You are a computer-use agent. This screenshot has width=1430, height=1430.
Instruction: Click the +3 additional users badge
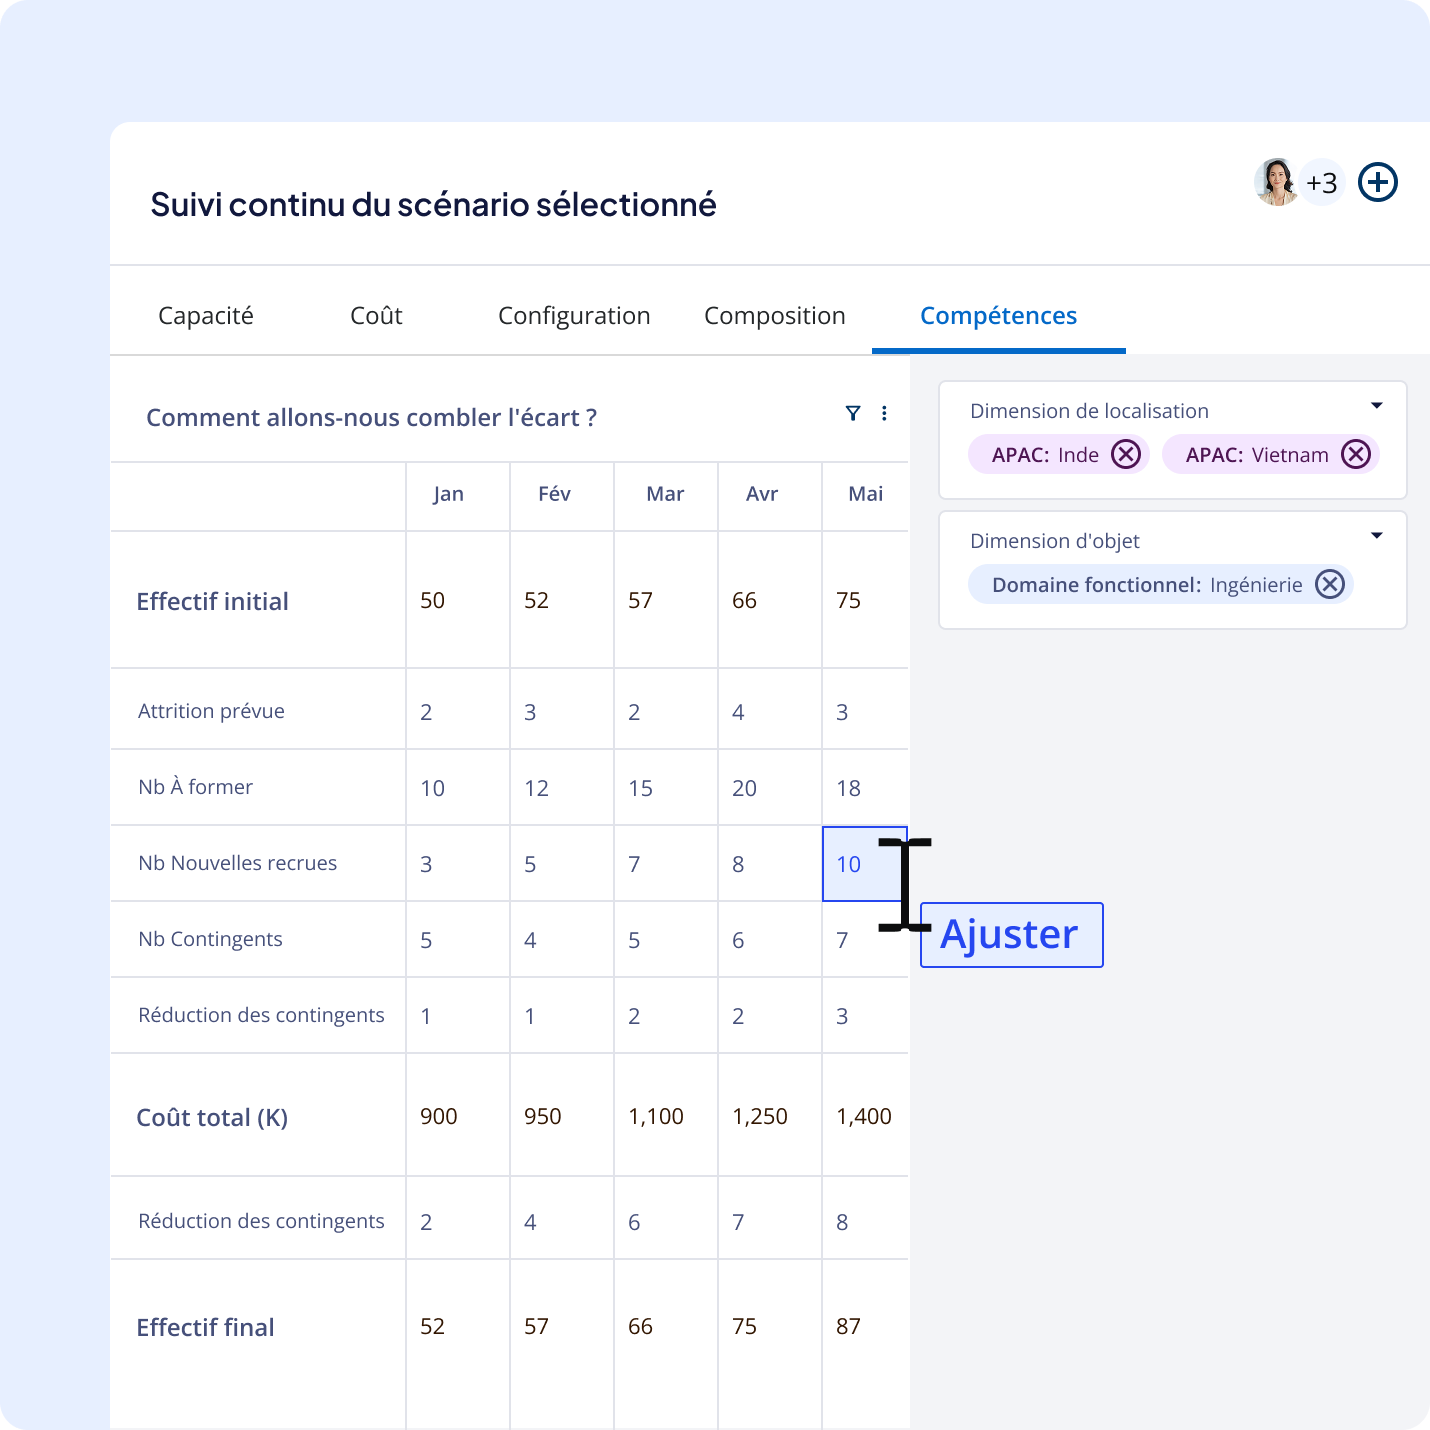(x=1322, y=183)
